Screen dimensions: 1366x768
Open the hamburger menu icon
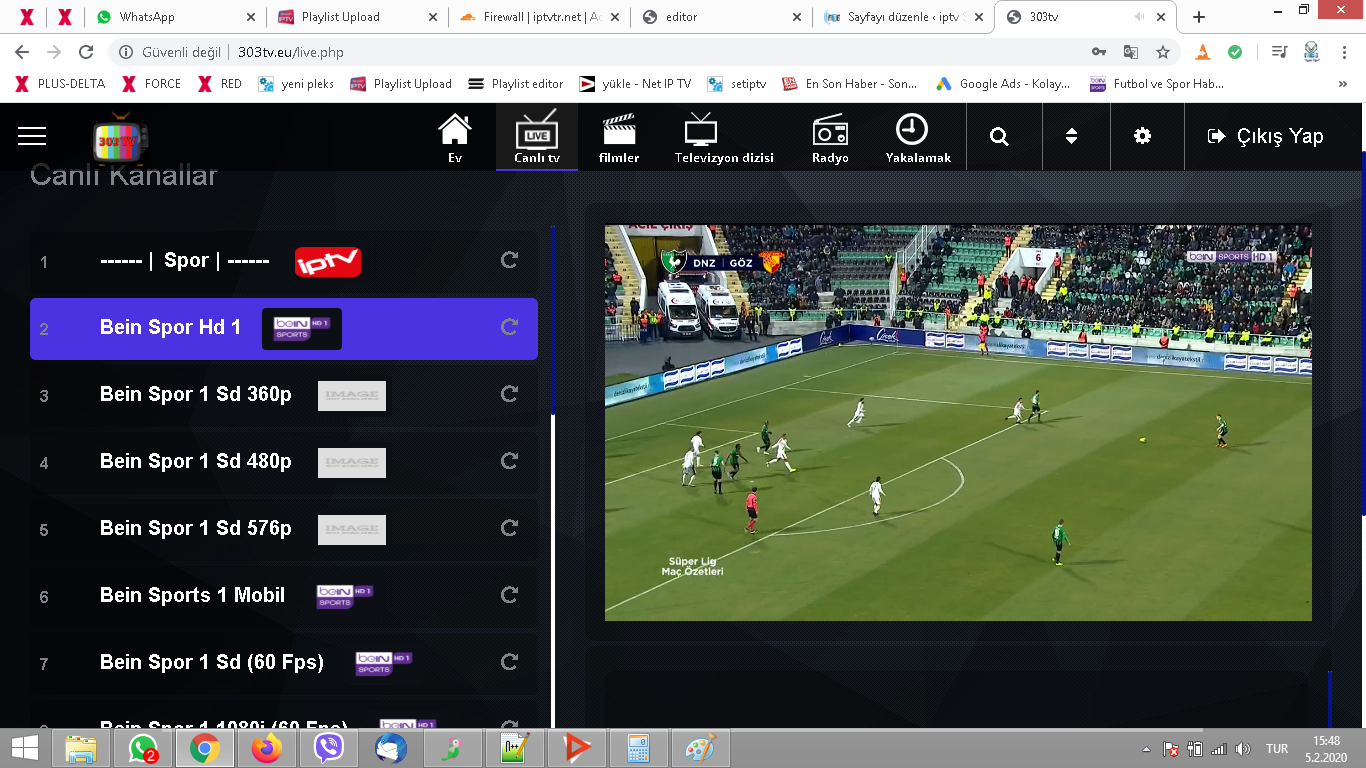coord(32,136)
